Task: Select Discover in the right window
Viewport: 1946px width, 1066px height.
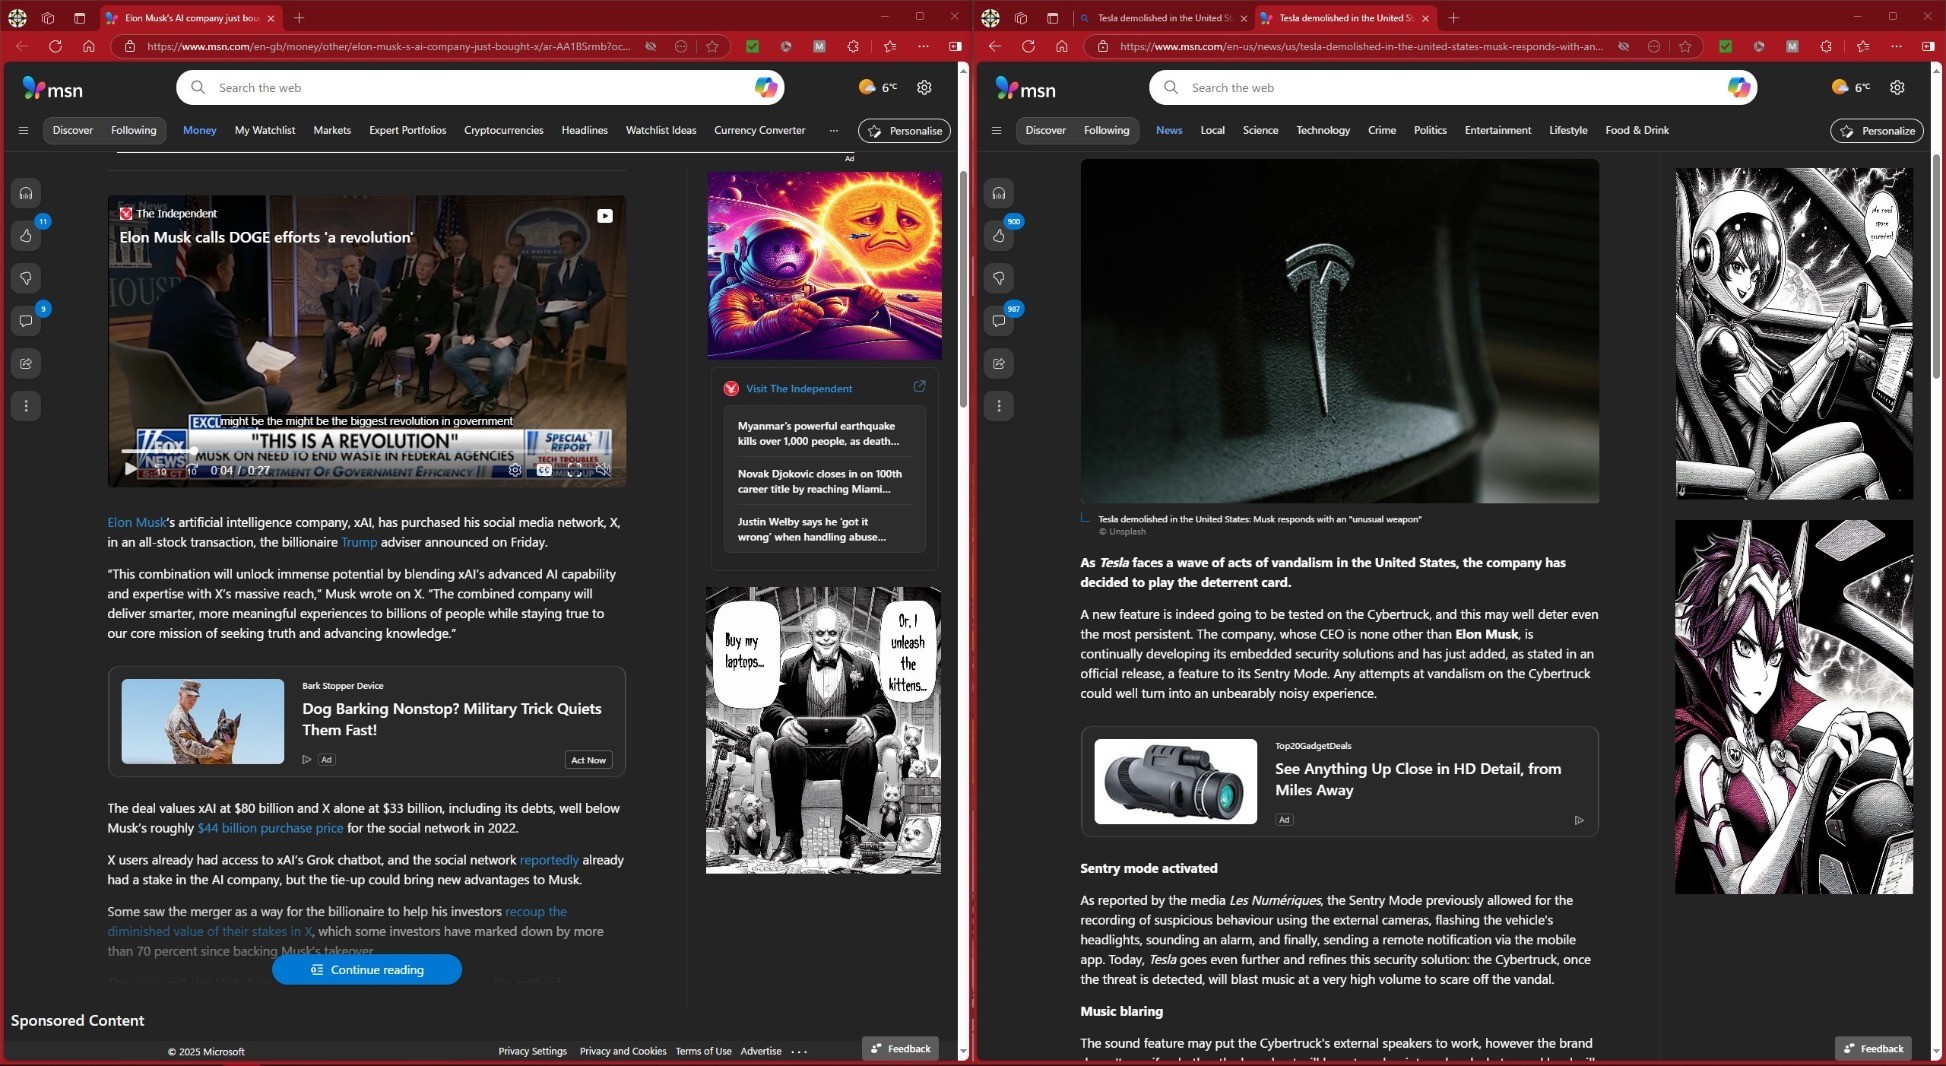Action: click(1046, 130)
